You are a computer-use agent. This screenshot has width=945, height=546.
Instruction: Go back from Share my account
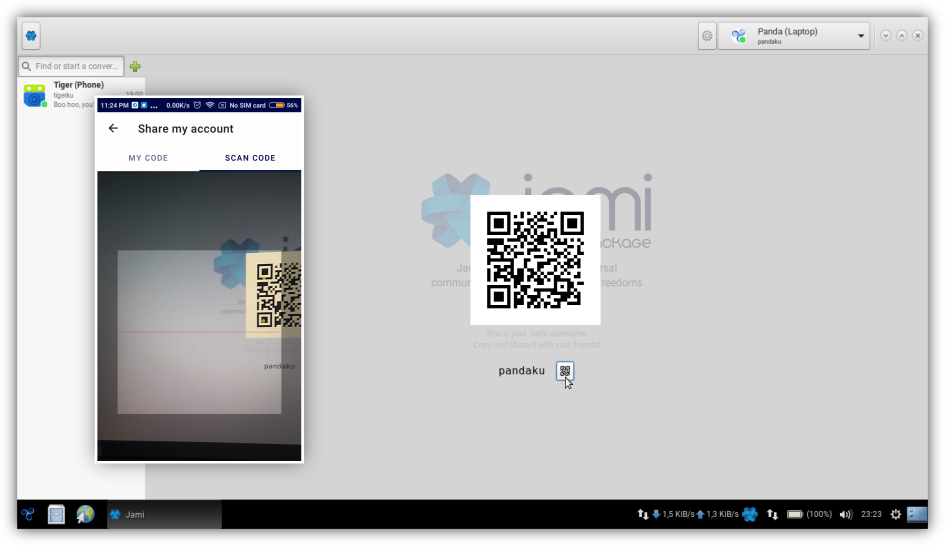tap(113, 128)
